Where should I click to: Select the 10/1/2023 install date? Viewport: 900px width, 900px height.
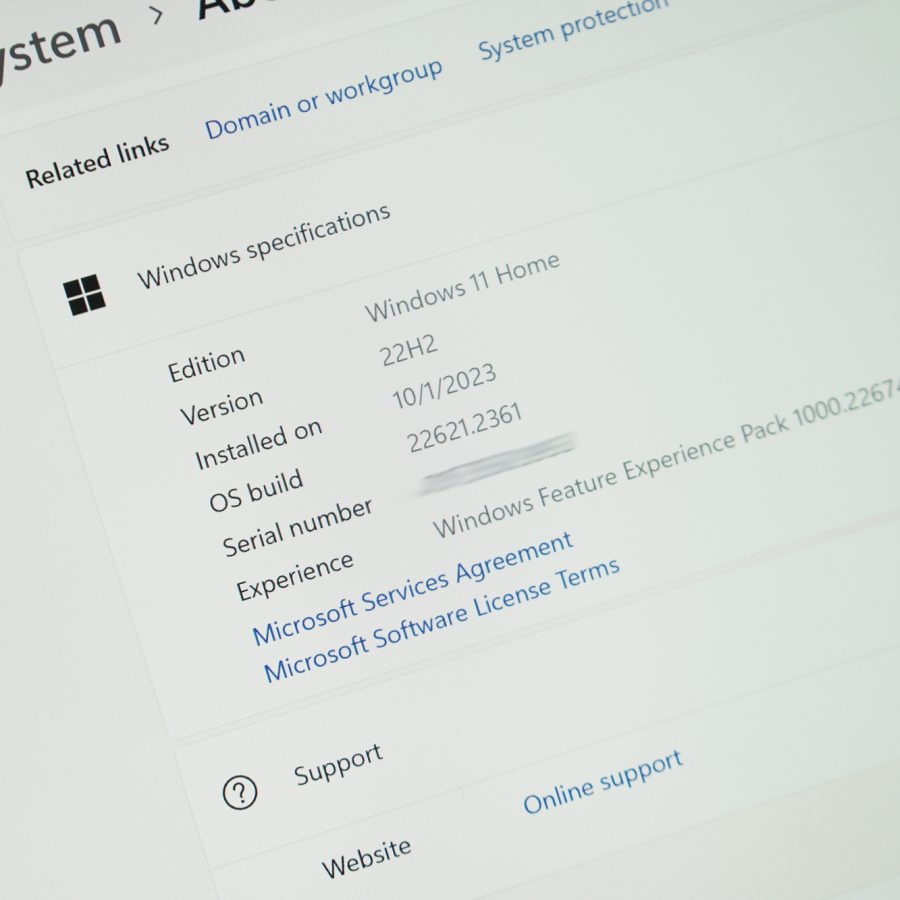[x=444, y=386]
